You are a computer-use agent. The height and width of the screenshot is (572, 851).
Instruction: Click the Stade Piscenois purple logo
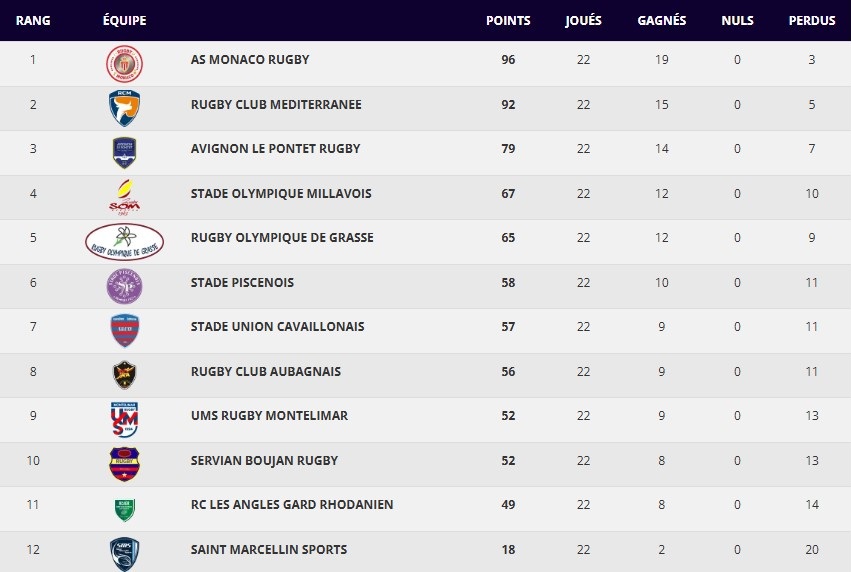pos(124,286)
